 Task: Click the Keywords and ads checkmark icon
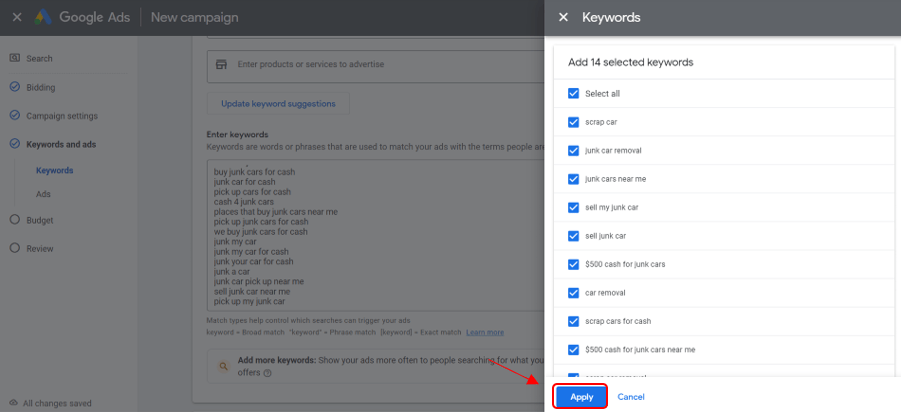click(15, 144)
